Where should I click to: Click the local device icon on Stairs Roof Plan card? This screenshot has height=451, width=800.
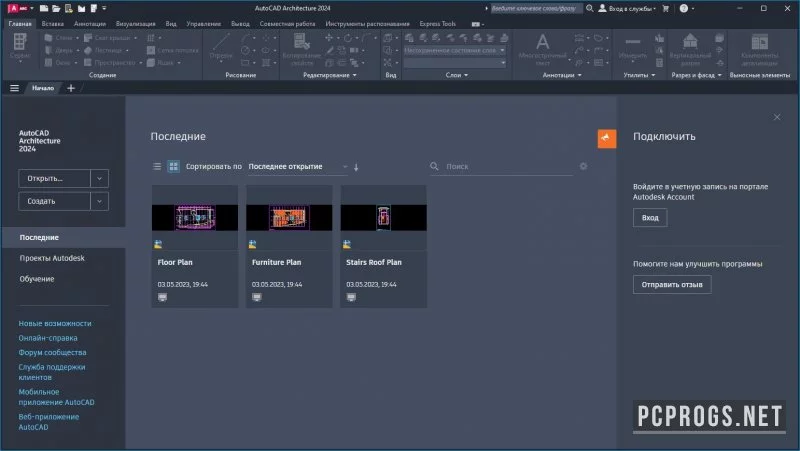point(351,297)
